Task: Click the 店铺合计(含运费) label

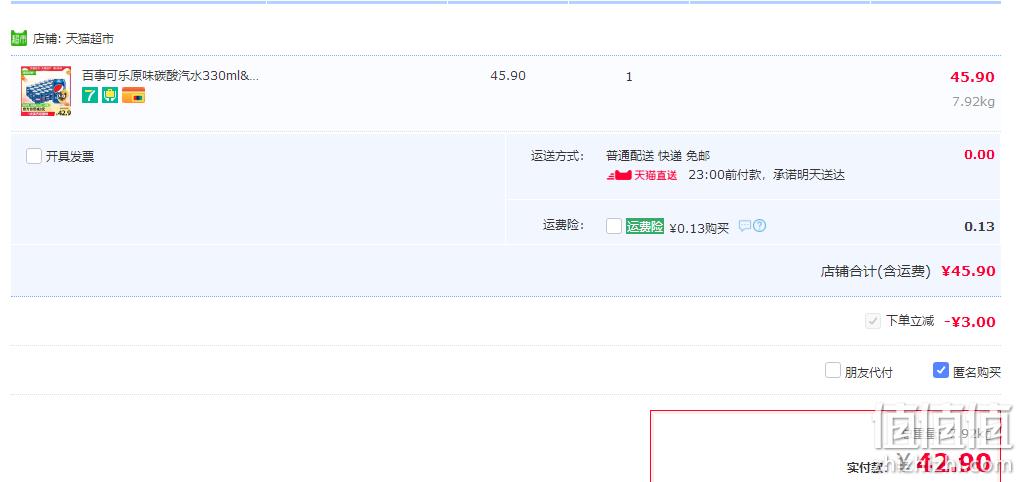Action: [x=875, y=272]
